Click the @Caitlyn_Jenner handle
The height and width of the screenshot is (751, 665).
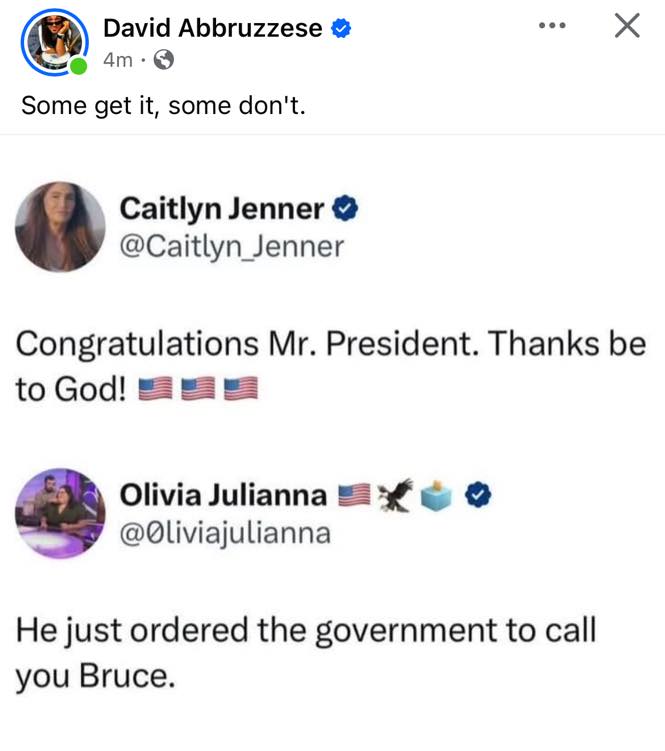coord(231,246)
